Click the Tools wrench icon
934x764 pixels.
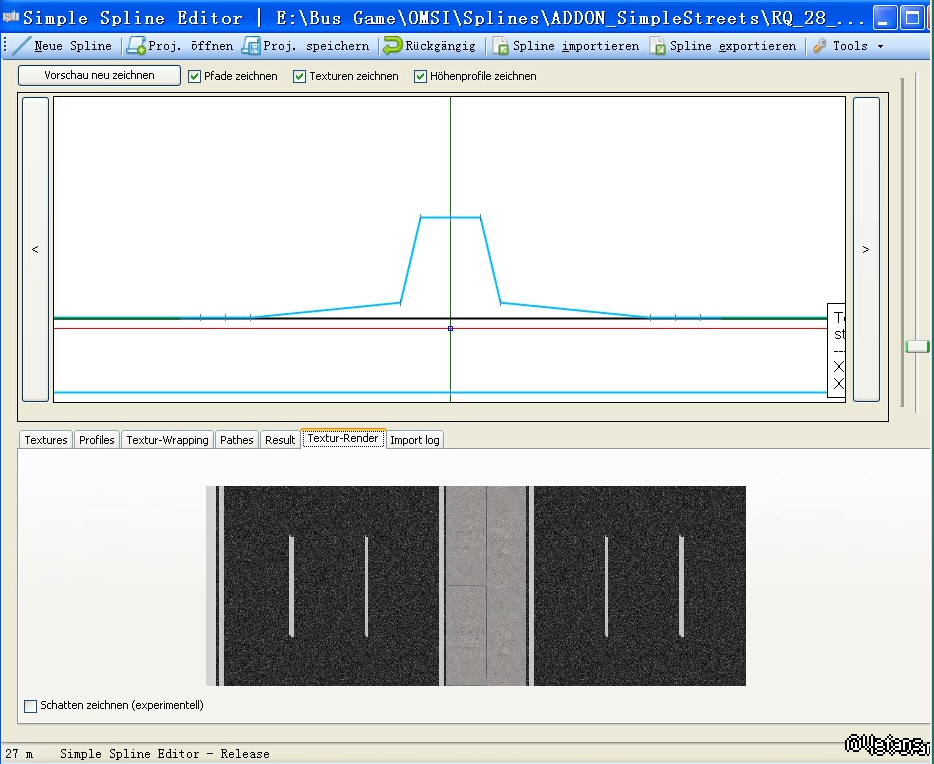pyautogui.click(x=820, y=46)
